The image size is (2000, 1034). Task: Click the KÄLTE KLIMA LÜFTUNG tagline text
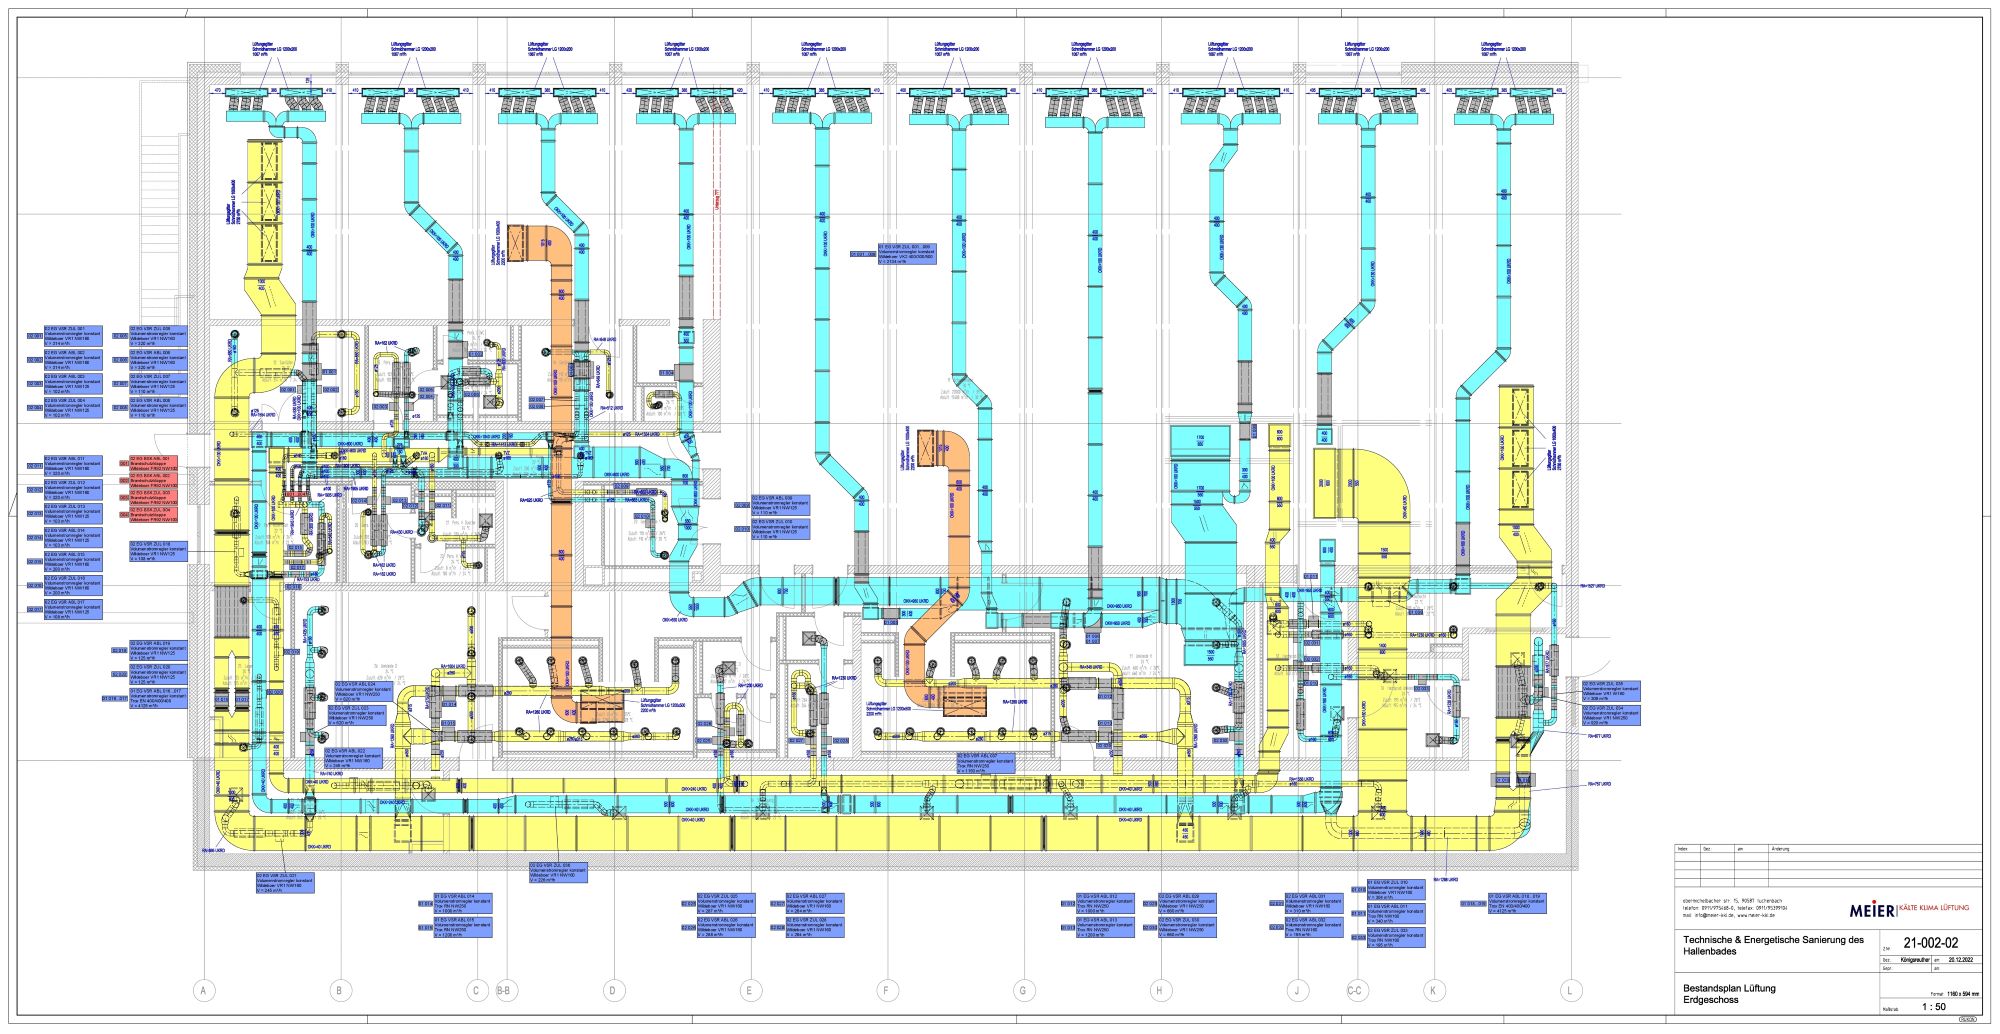[x=1934, y=908]
